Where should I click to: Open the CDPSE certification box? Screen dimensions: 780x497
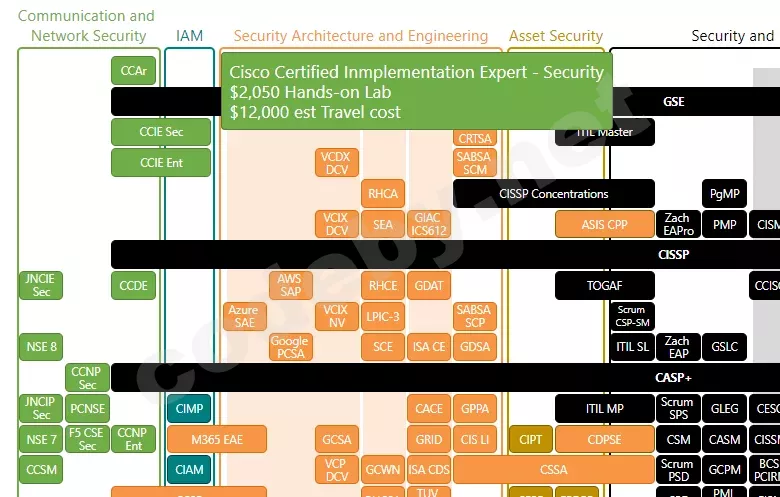[x=604, y=439]
